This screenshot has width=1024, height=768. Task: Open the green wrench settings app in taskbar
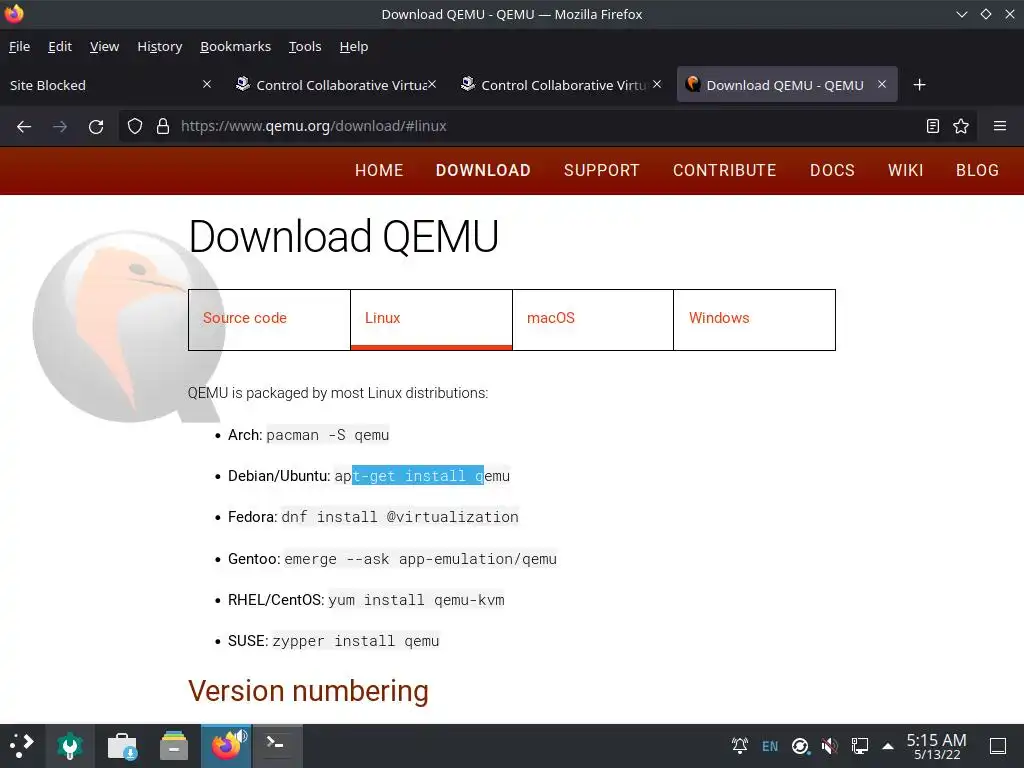coord(69,745)
